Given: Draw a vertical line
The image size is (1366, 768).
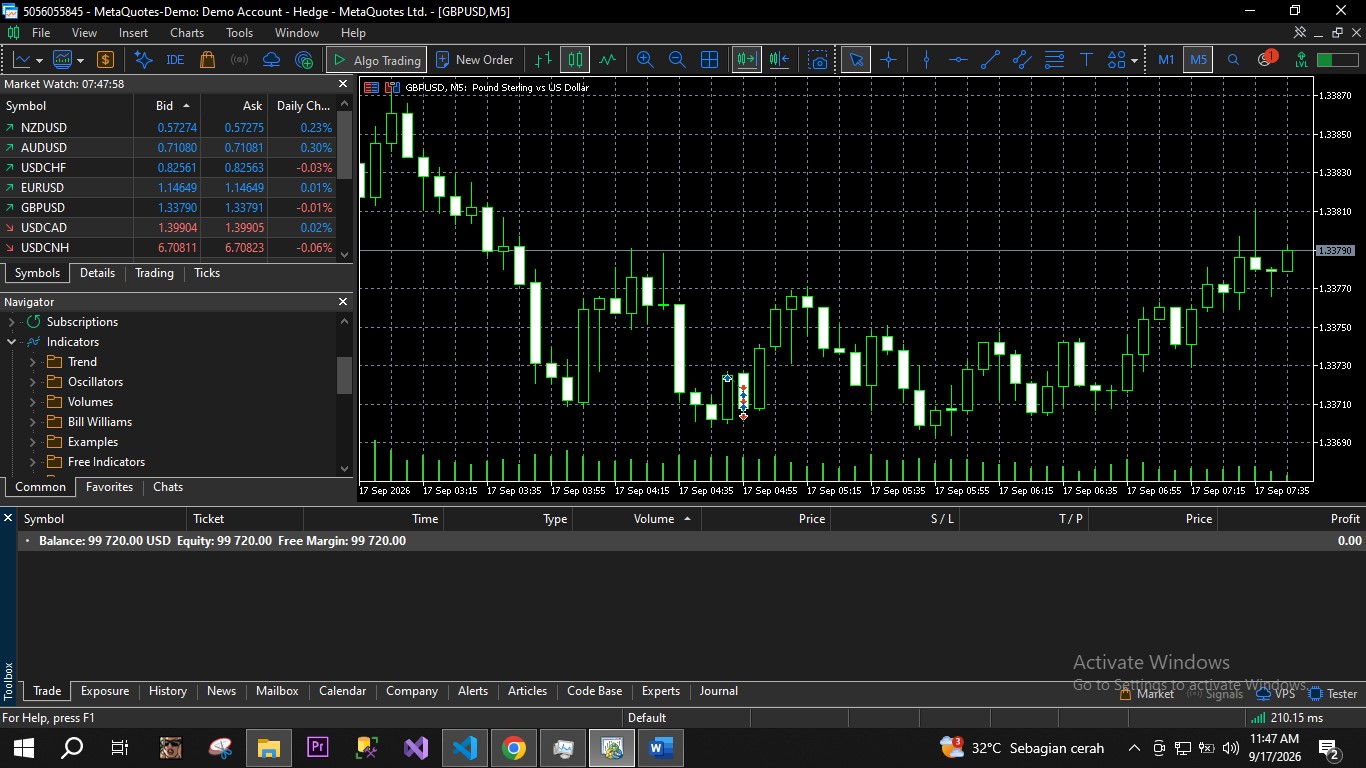Looking at the screenshot, I should click(x=926, y=60).
